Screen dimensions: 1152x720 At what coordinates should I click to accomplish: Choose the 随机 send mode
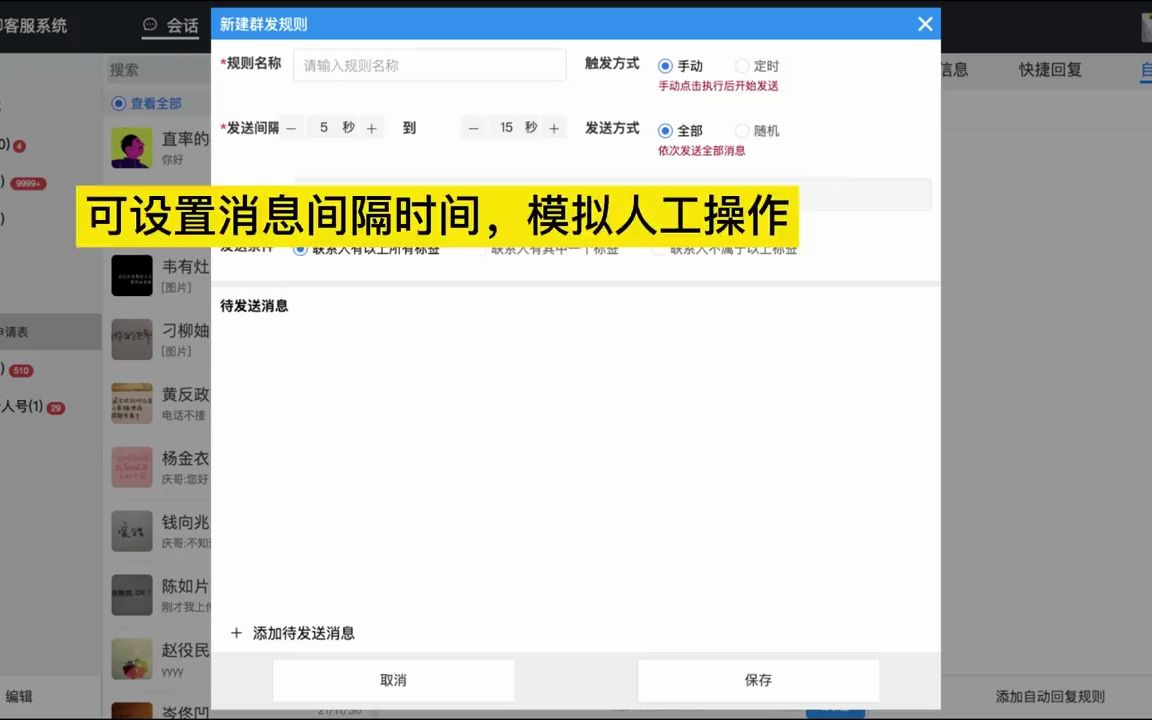click(x=740, y=130)
